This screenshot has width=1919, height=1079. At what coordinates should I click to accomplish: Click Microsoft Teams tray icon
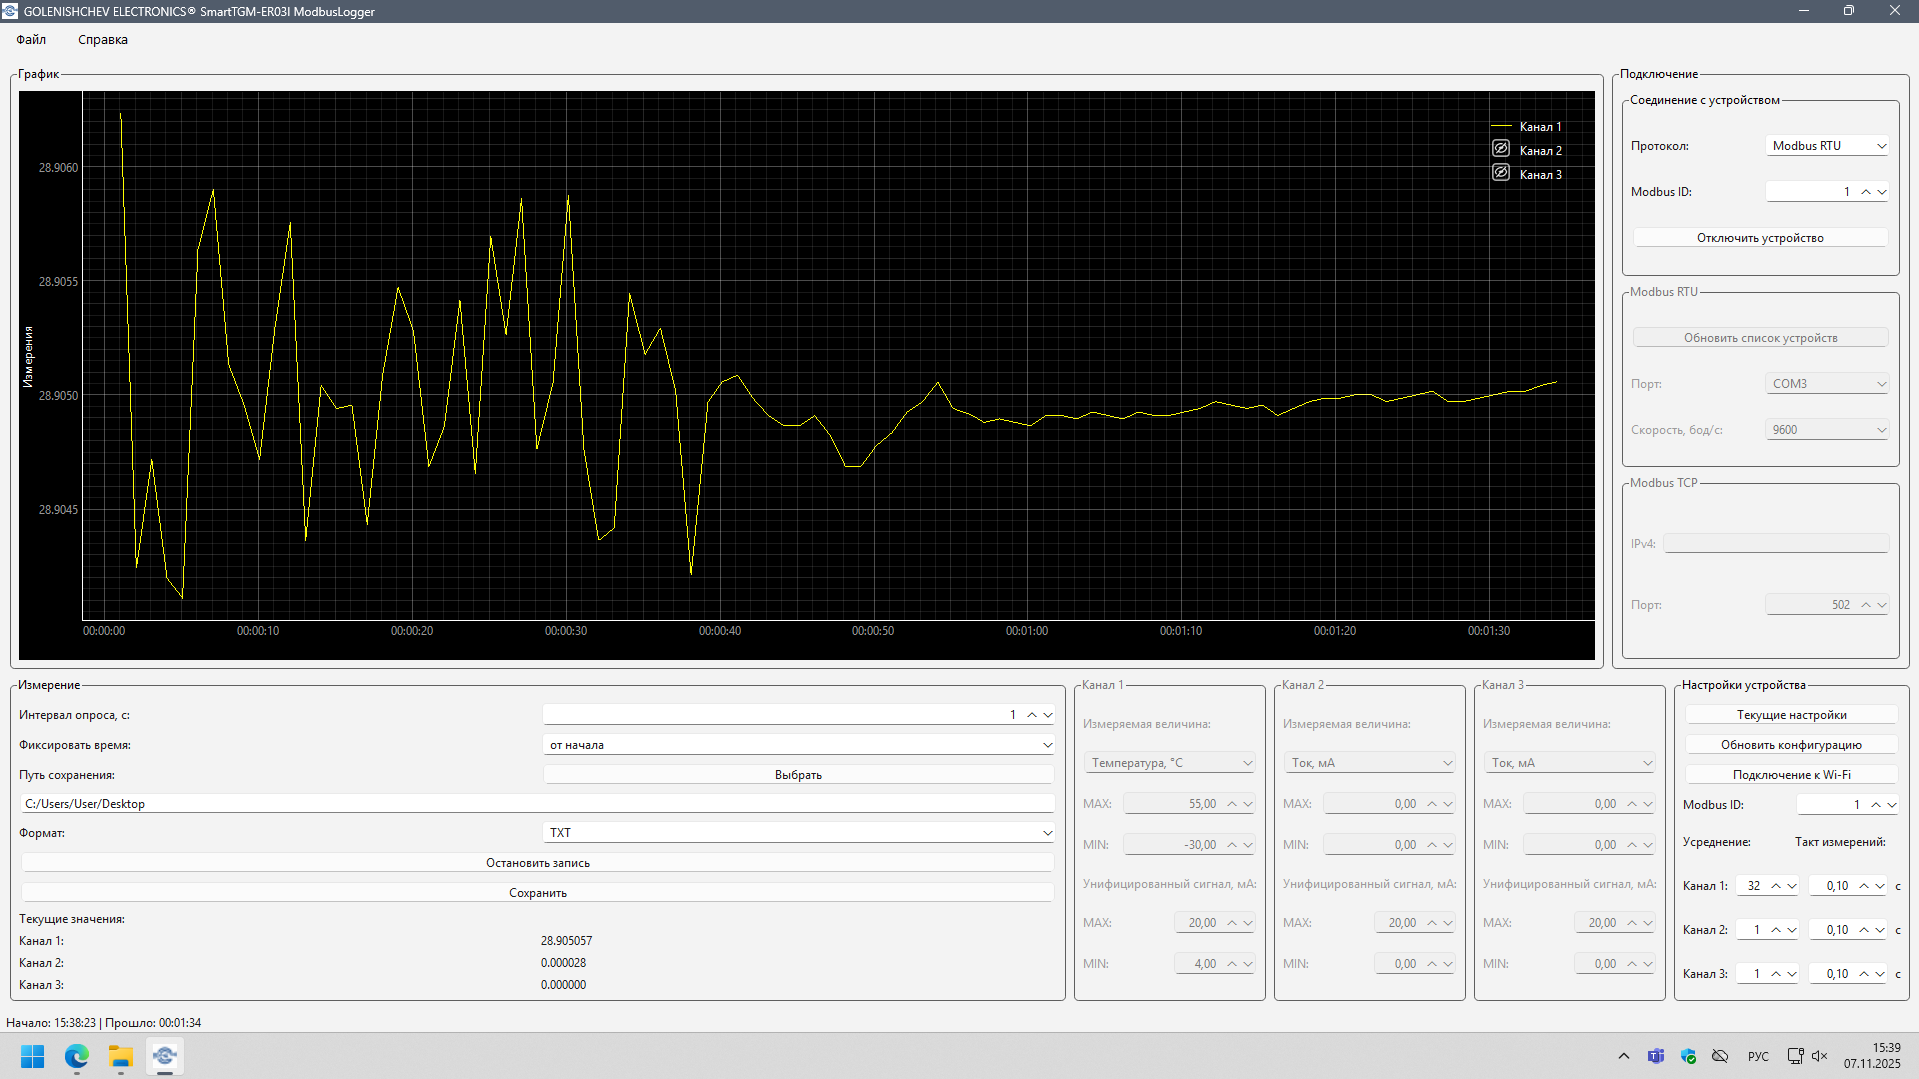1656,1056
